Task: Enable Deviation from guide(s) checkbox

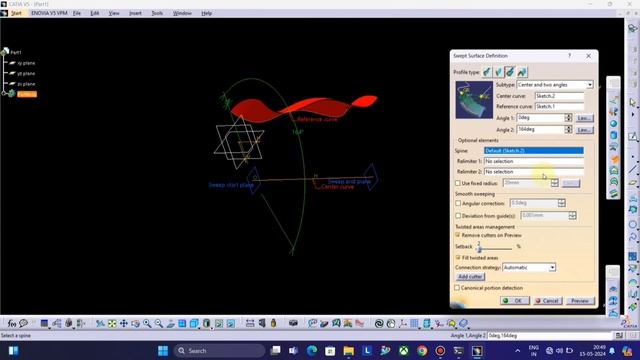Action: coord(458,216)
